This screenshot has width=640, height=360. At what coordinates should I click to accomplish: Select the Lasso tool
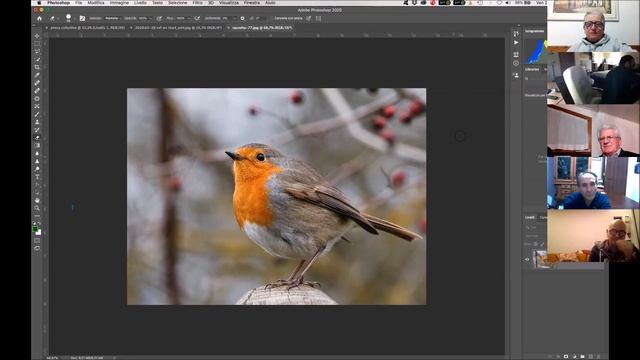pos(37,51)
